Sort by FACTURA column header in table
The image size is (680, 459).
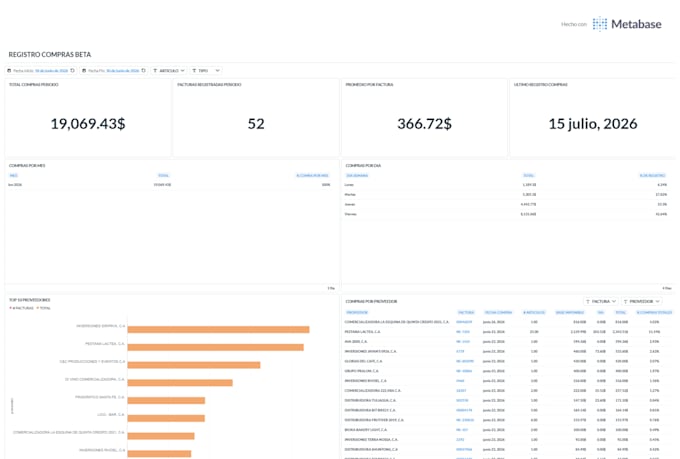pyautogui.click(x=466, y=312)
